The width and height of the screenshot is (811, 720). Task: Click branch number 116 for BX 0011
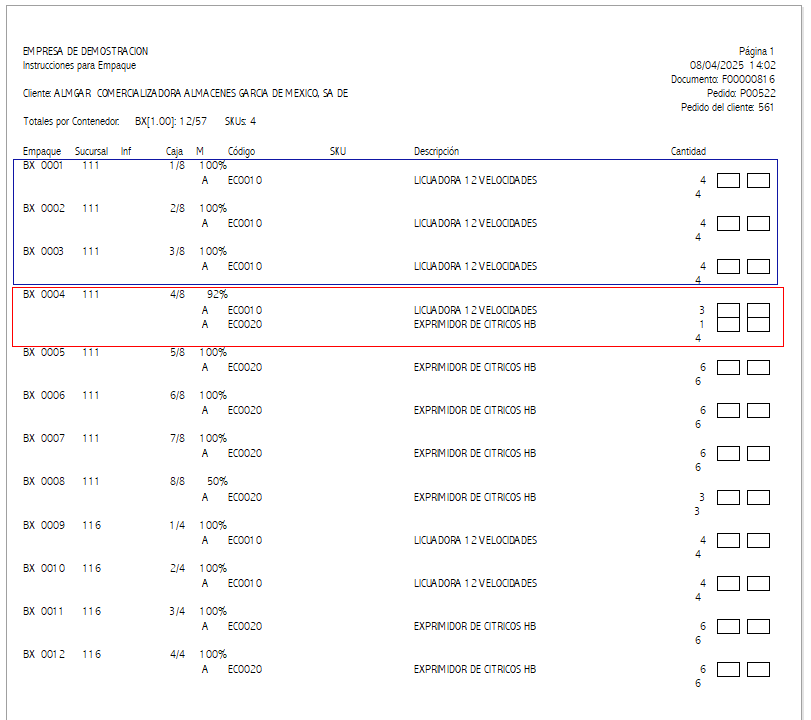[x=92, y=611]
